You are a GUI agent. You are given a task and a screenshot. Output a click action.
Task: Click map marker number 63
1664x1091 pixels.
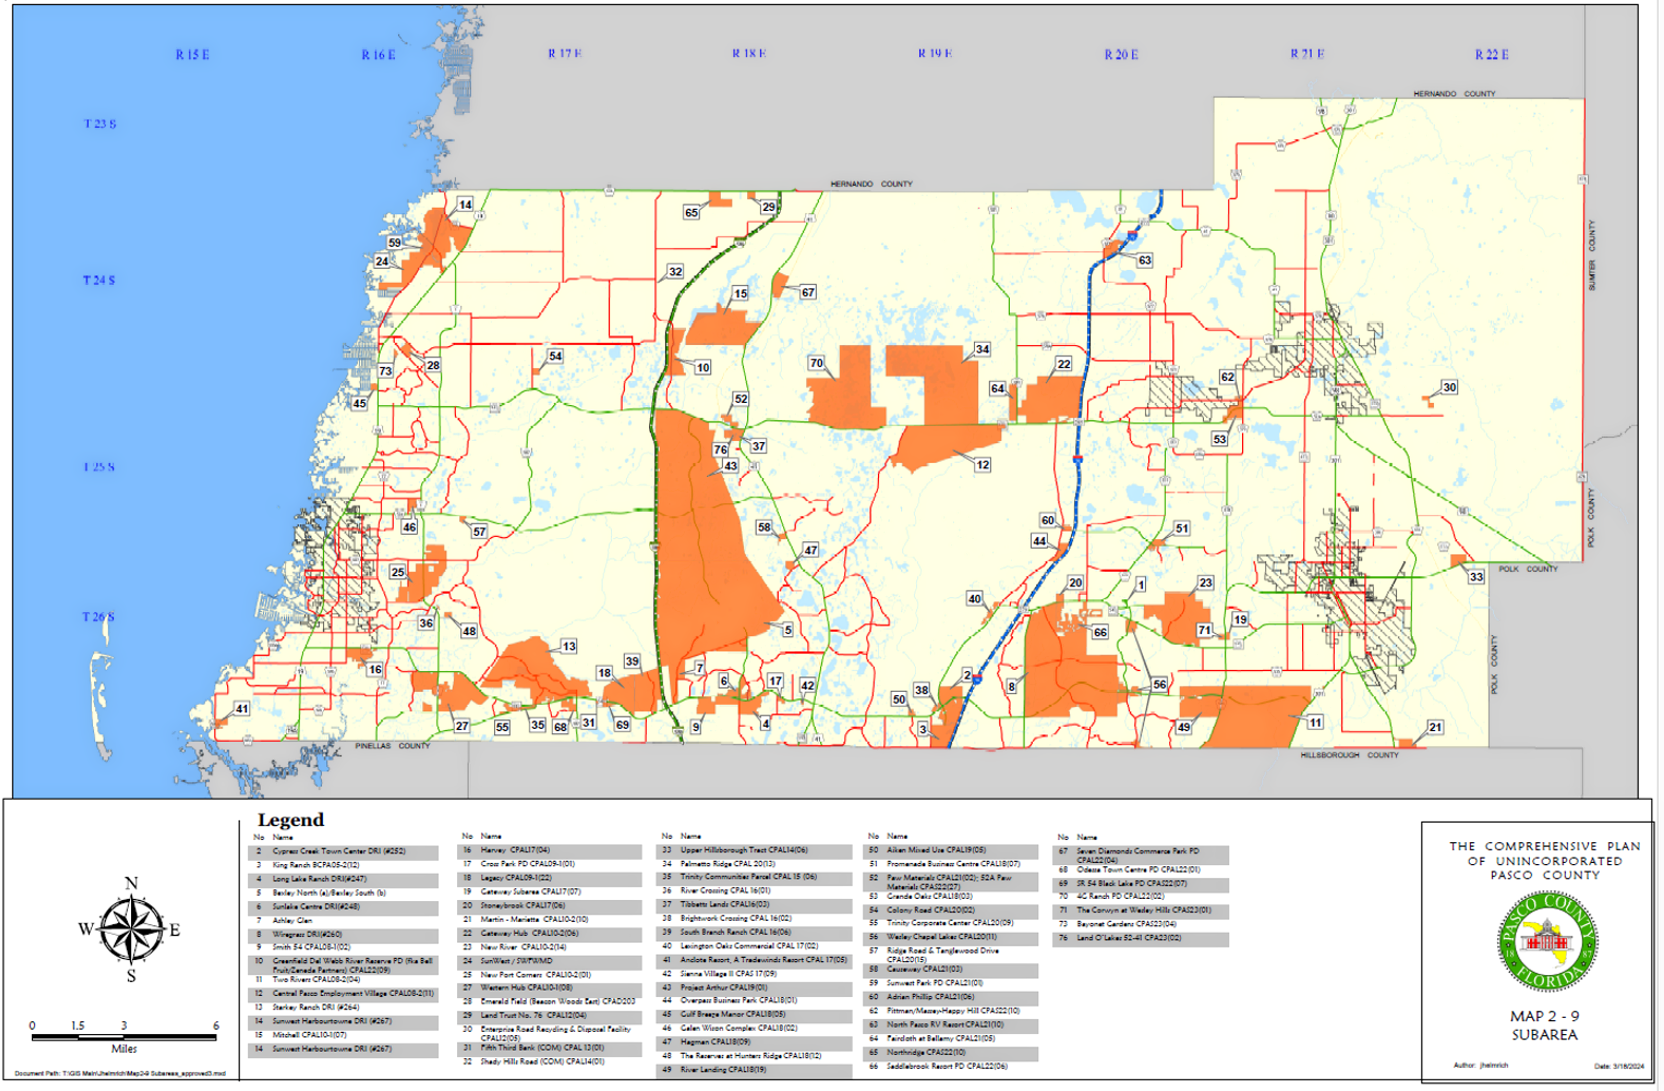[1144, 260]
